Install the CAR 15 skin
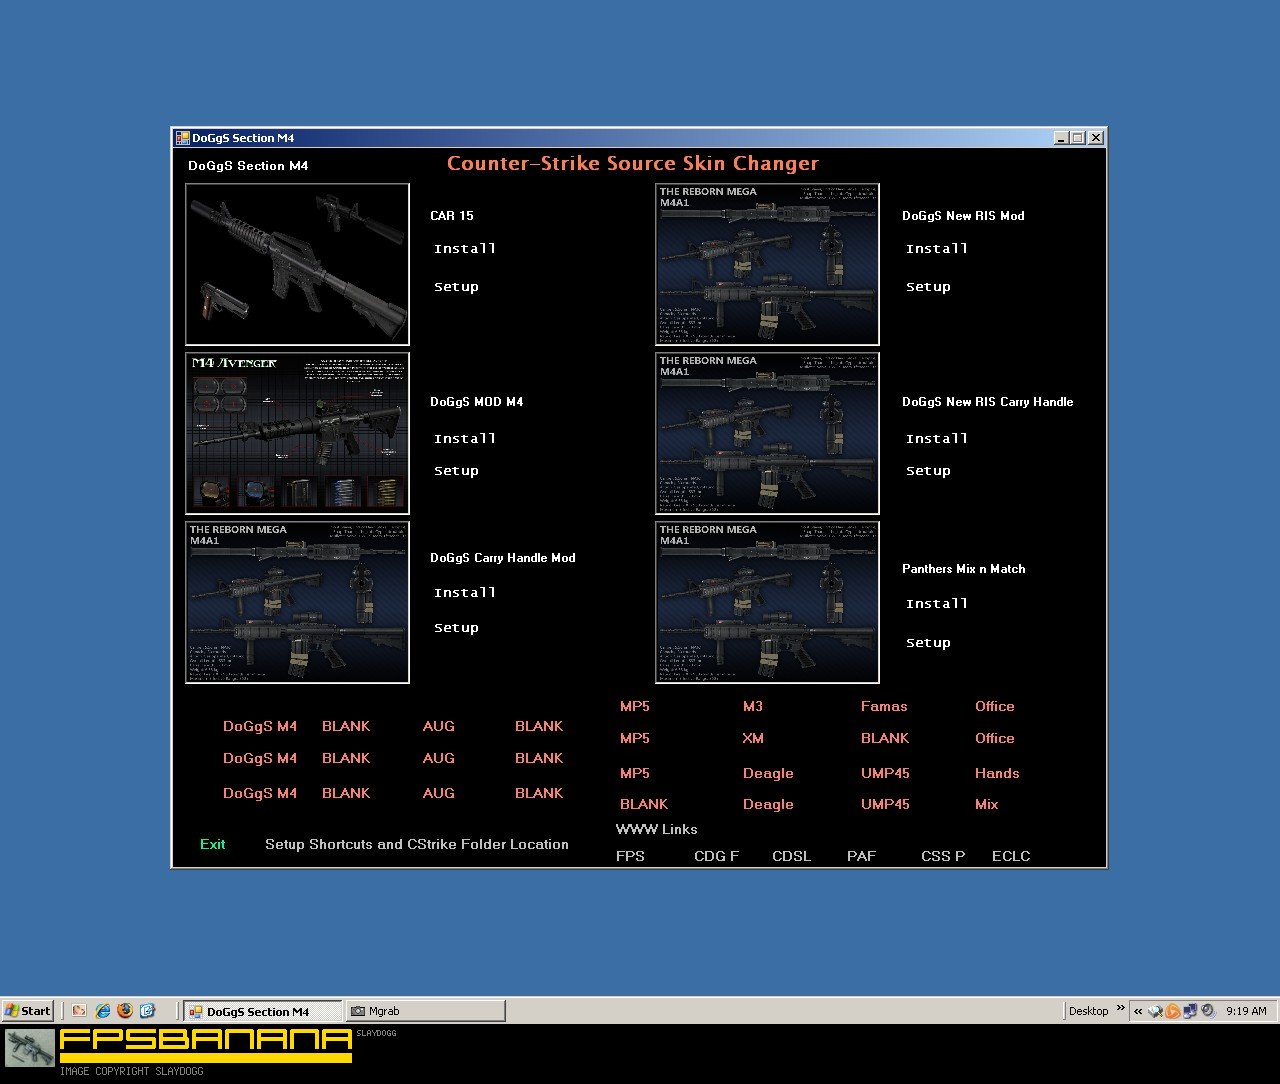This screenshot has width=1280, height=1084. [464, 249]
